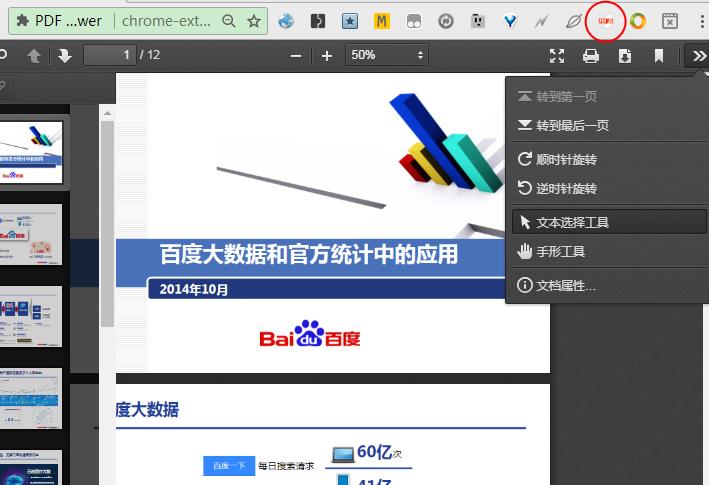Switch to presentation fullscreen mode
This screenshot has width=709, height=485.
pyautogui.click(x=557, y=56)
